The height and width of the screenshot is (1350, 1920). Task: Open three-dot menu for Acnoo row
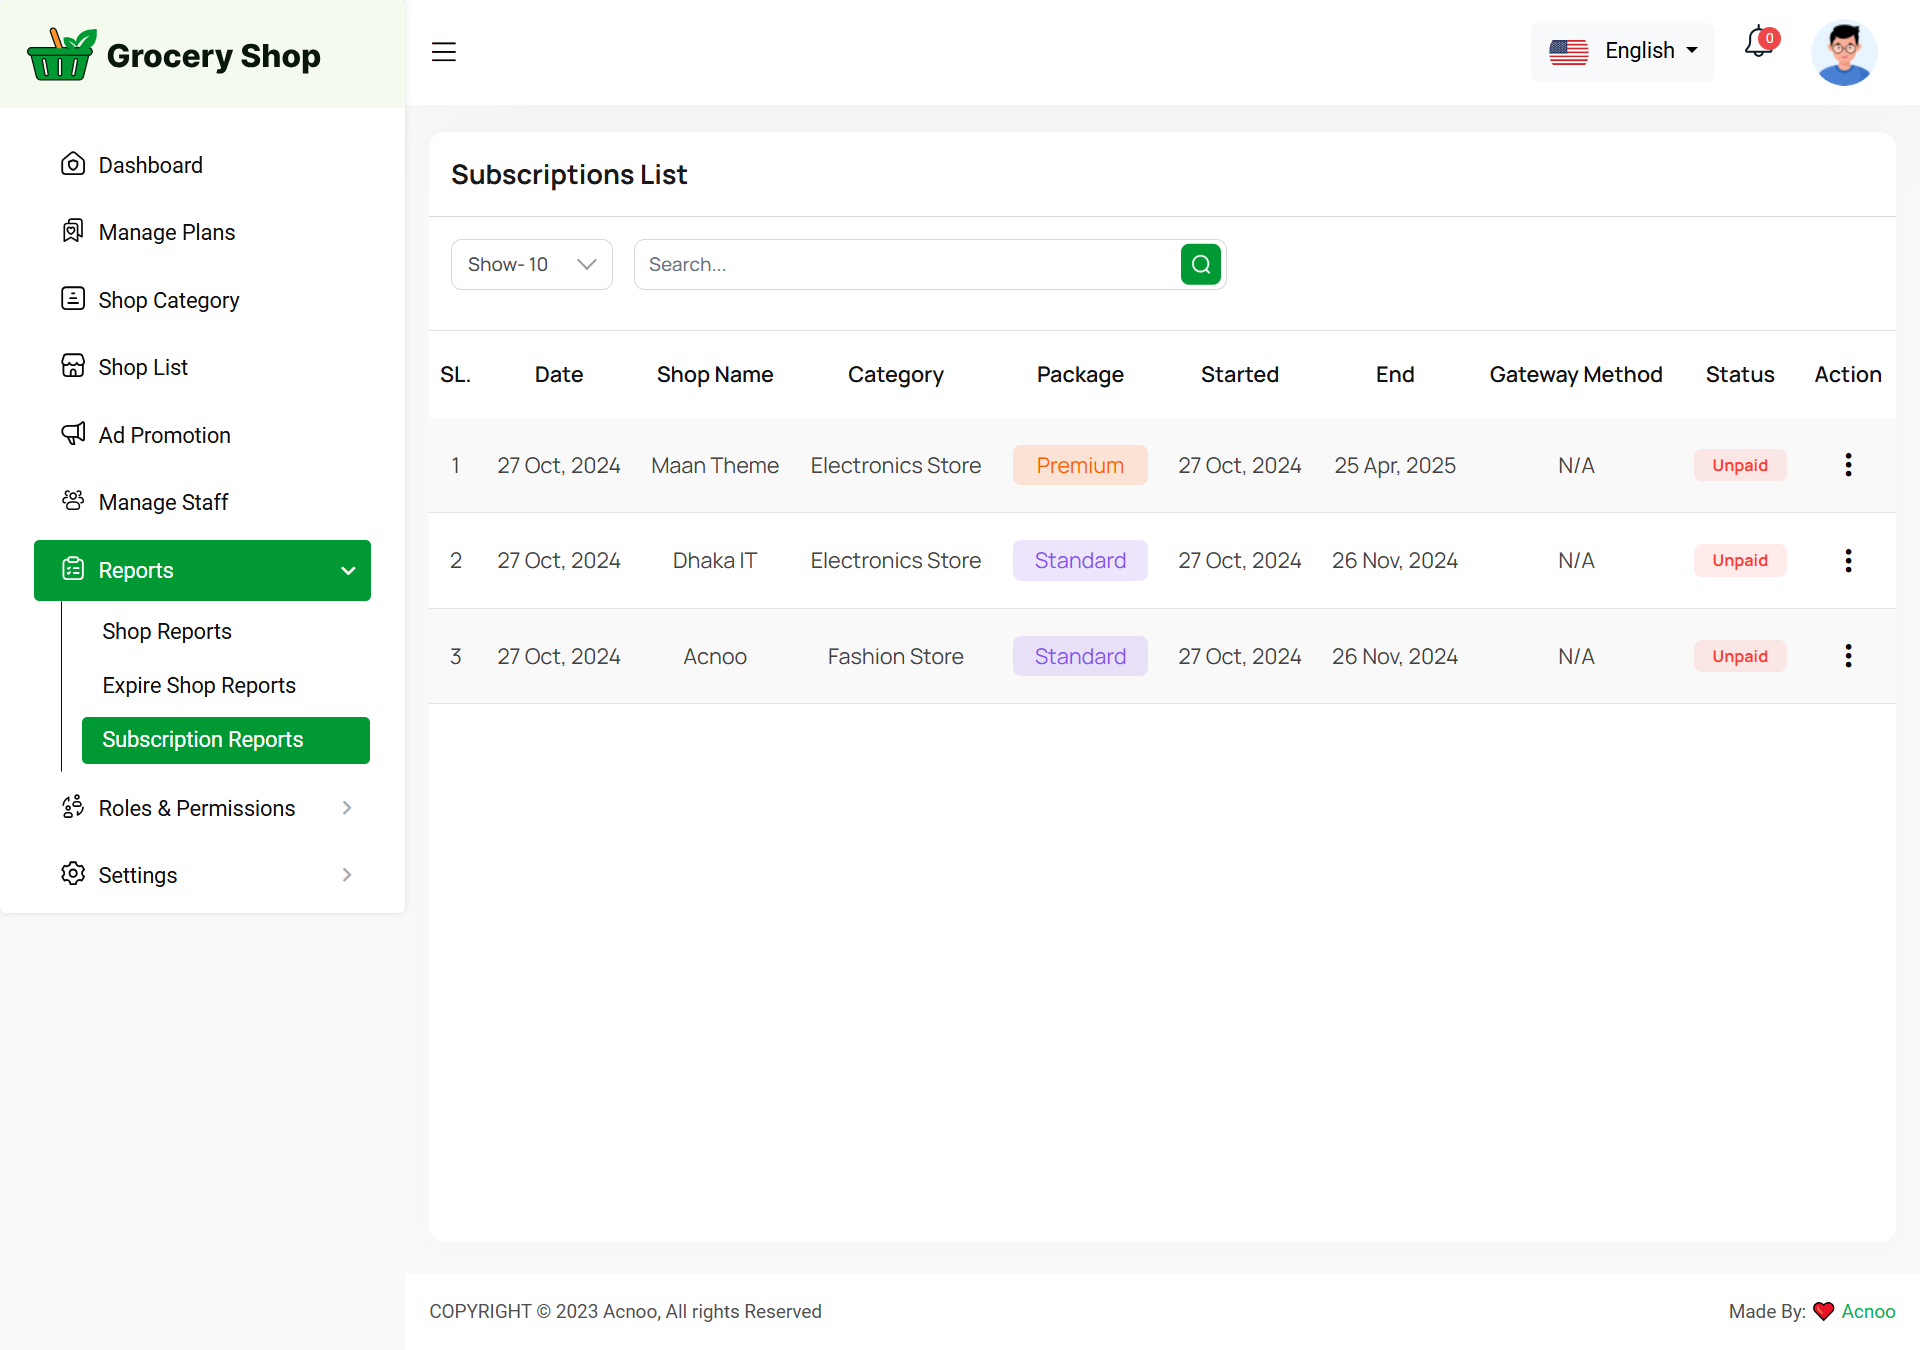pos(1847,656)
